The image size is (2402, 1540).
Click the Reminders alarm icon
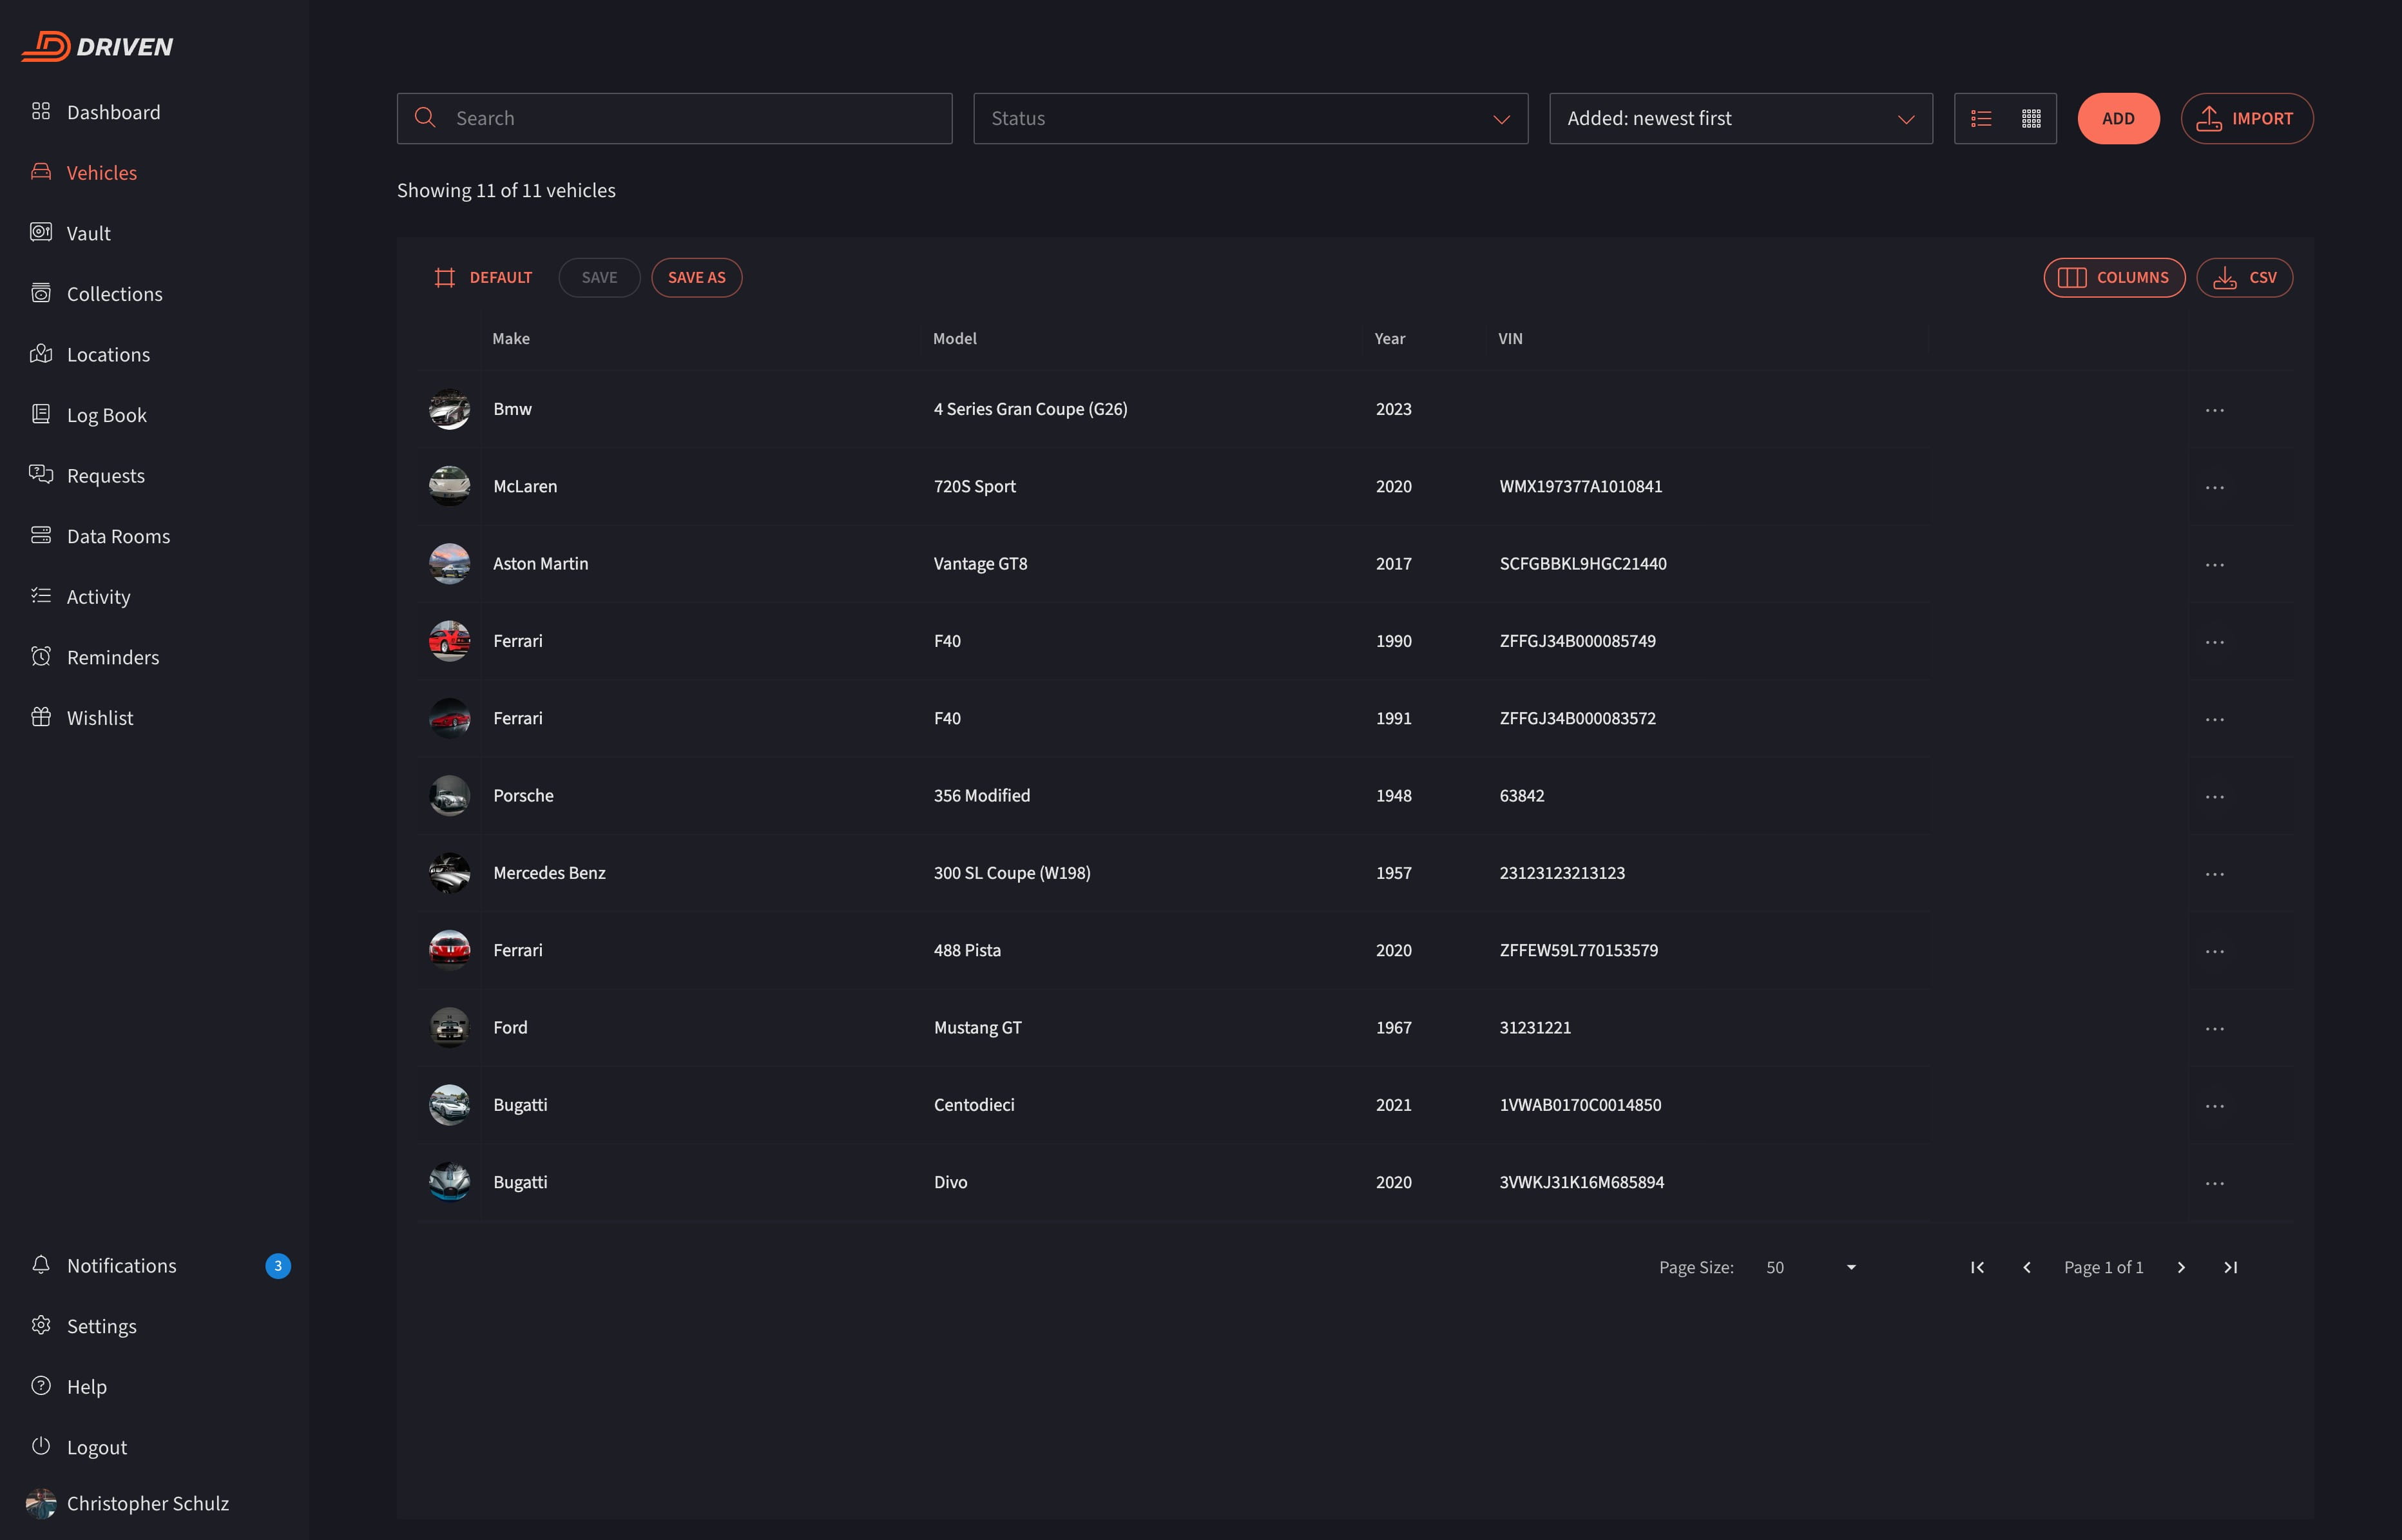click(x=41, y=656)
